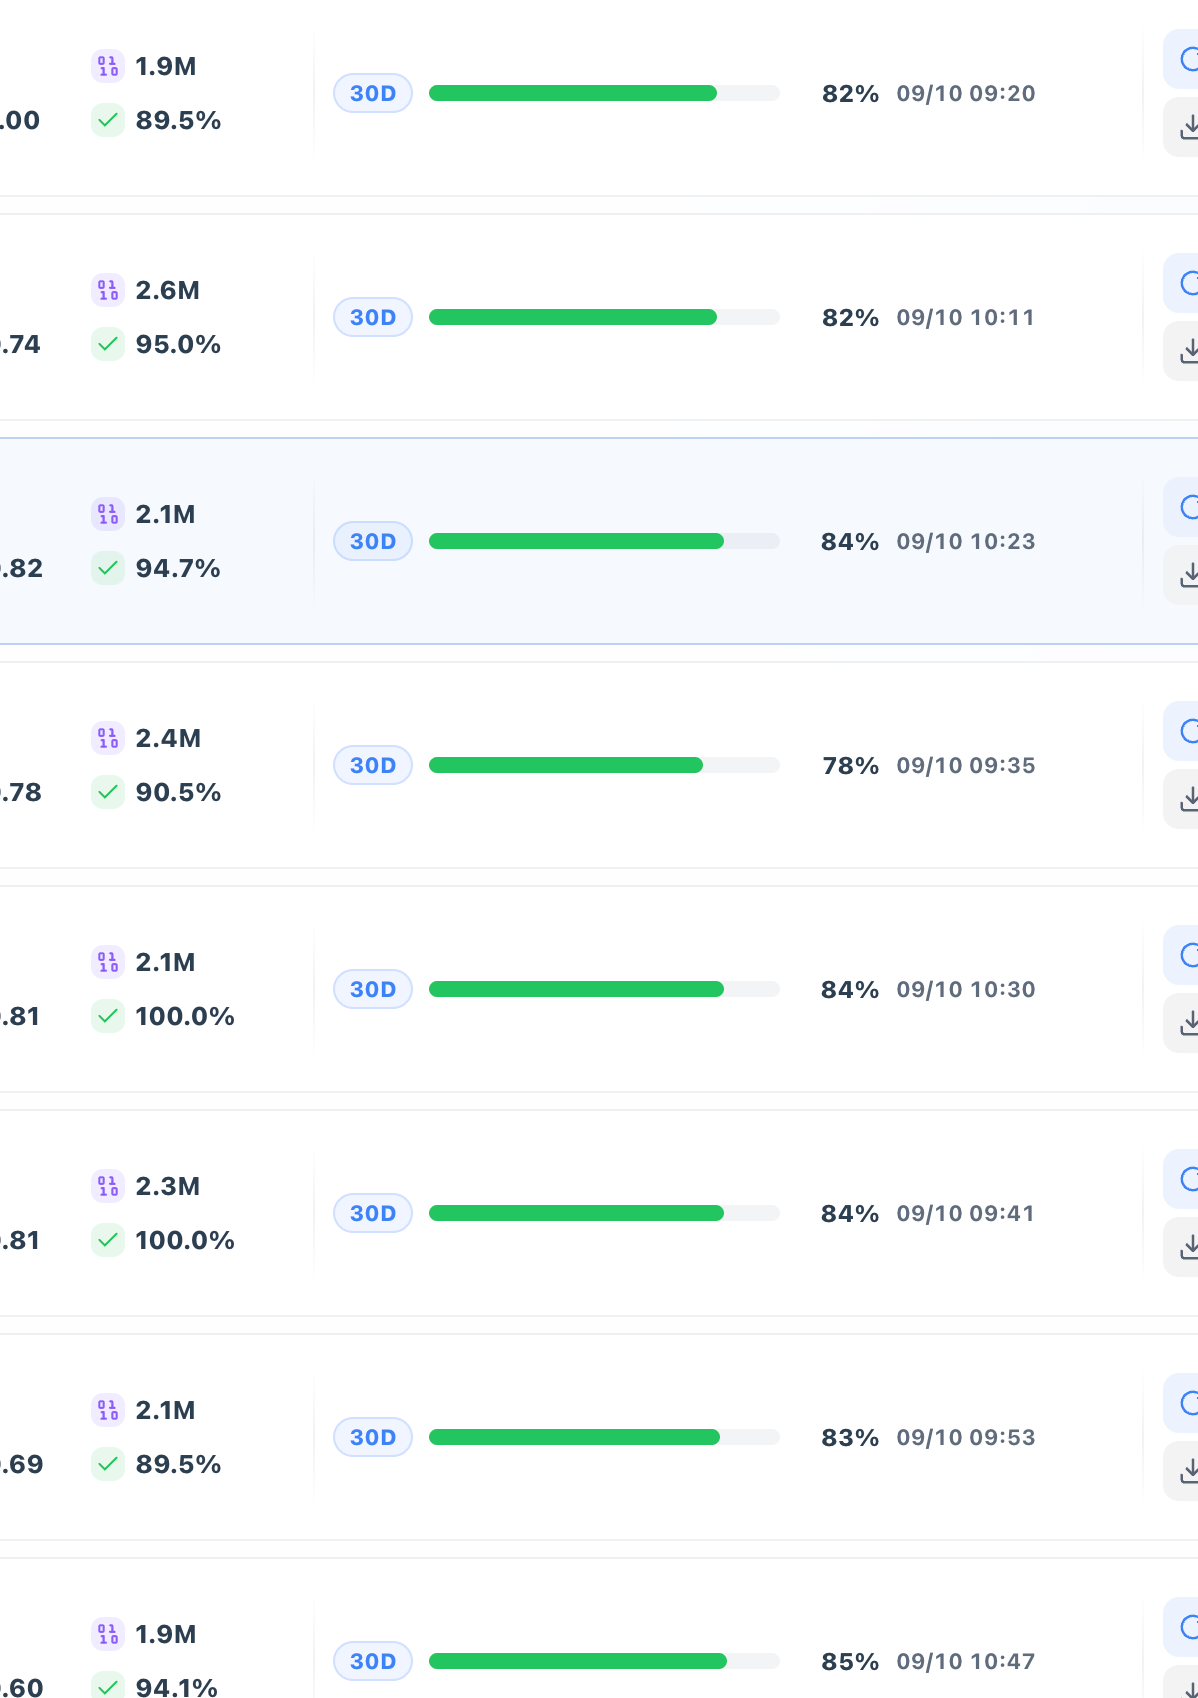Click the download icon in the 09/10 09:53 row
Screen dimensions: 1198x1698
click(1184, 1471)
